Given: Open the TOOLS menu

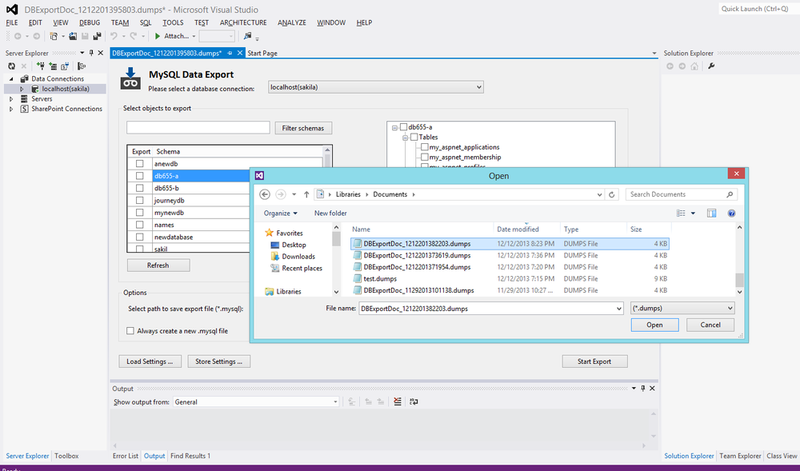Looking at the screenshot, I should pos(173,22).
